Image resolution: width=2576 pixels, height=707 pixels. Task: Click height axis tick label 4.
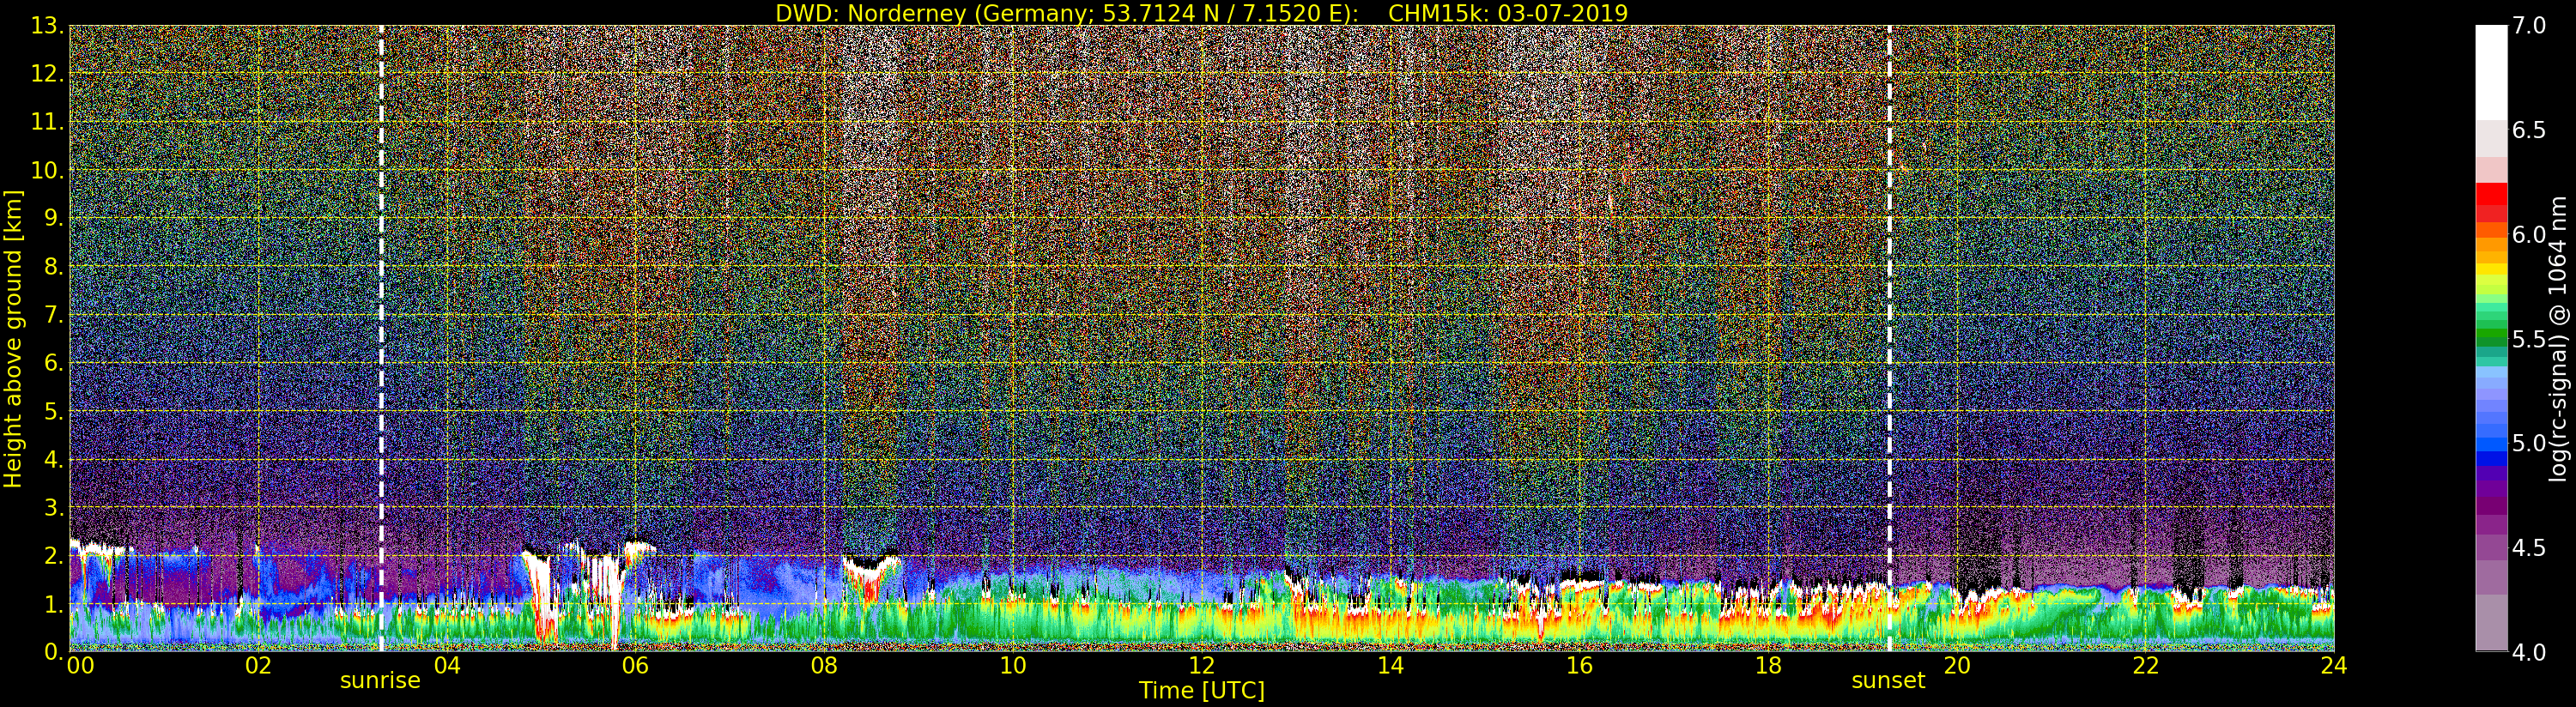54,459
